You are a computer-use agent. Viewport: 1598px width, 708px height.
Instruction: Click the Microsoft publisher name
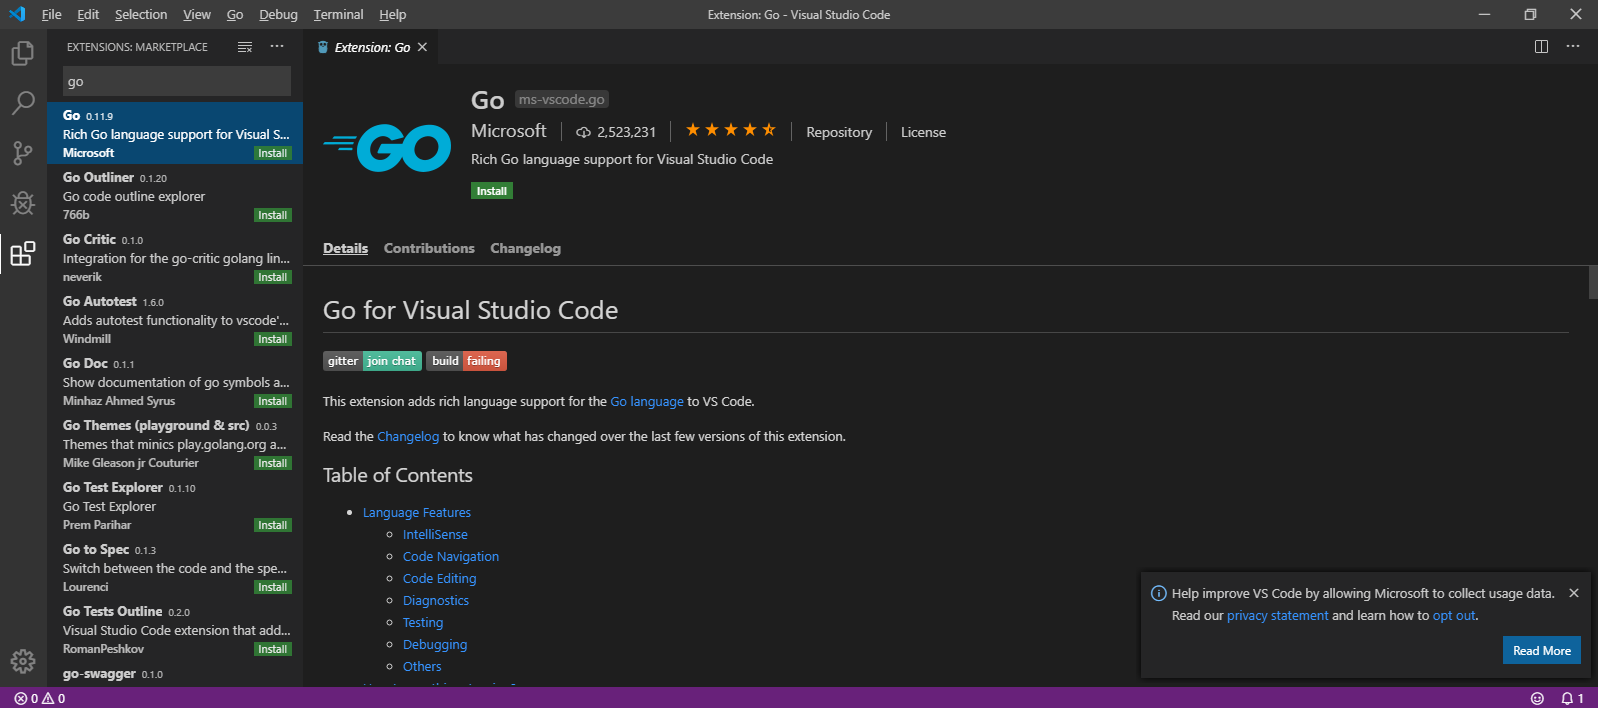click(509, 131)
